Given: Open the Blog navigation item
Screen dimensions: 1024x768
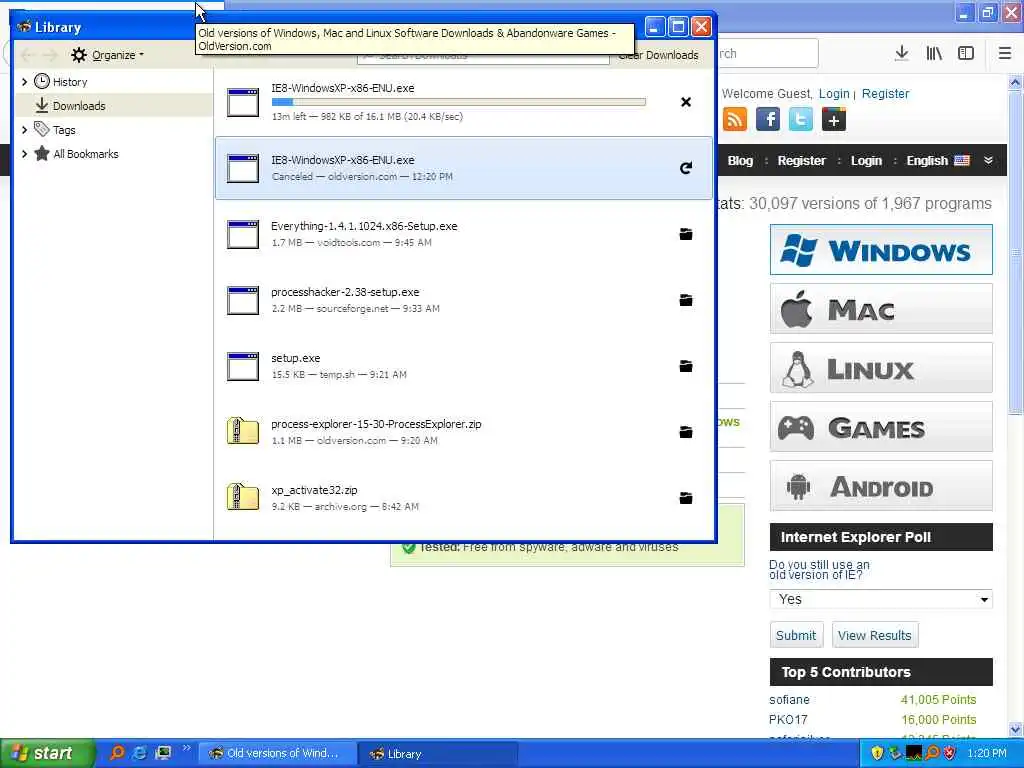Looking at the screenshot, I should coord(740,161).
